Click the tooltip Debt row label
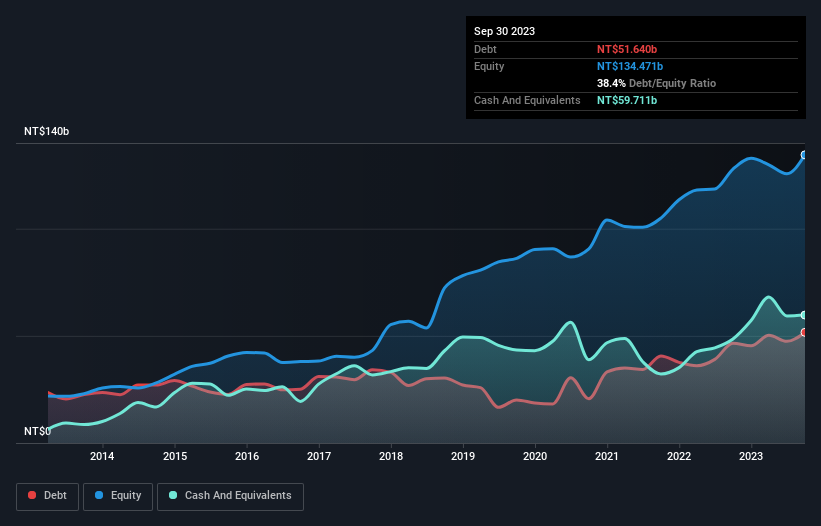 pyautogui.click(x=485, y=49)
